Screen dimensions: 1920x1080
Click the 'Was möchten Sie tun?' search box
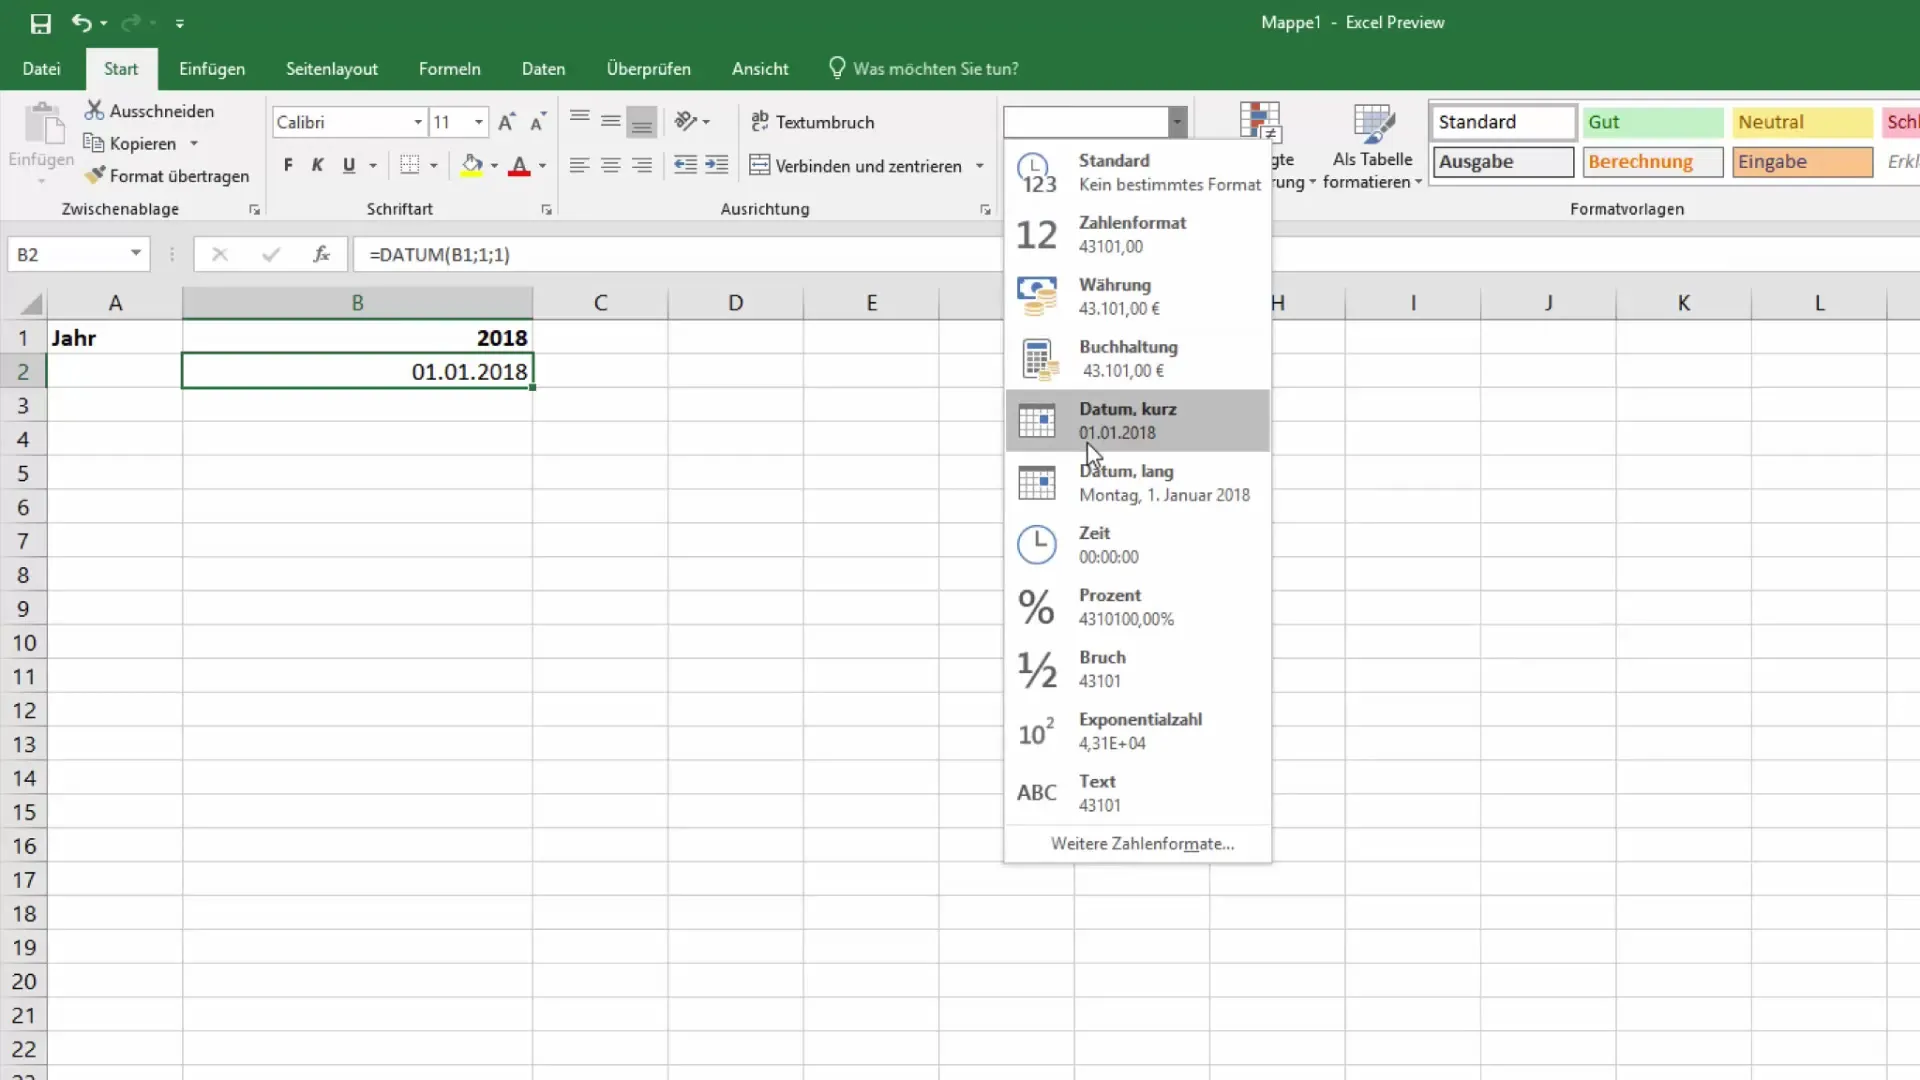(x=924, y=69)
